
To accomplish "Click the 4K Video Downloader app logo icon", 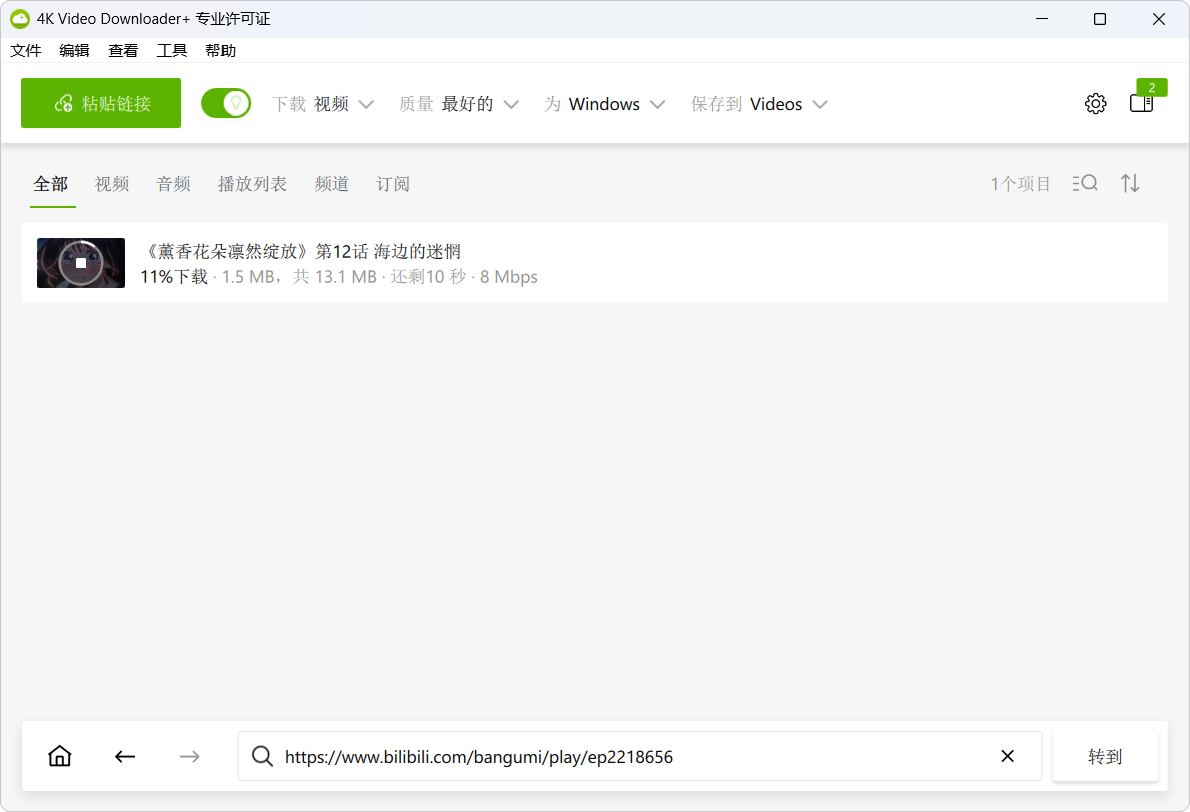I will (x=20, y=19).
